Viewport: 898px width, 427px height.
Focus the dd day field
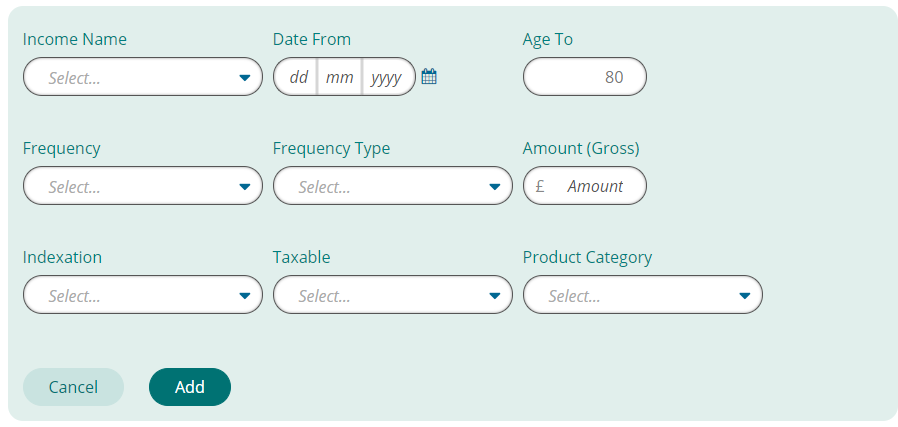298,77
